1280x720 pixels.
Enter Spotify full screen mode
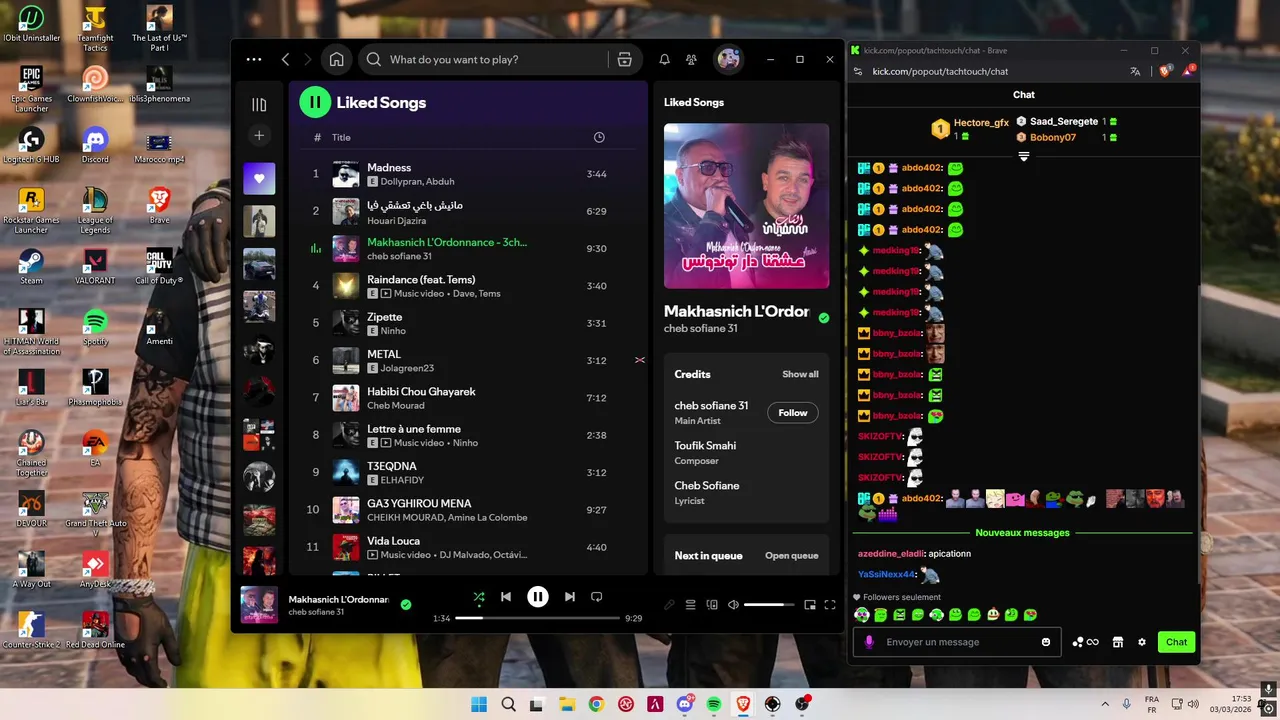click(x=830, y=605)
